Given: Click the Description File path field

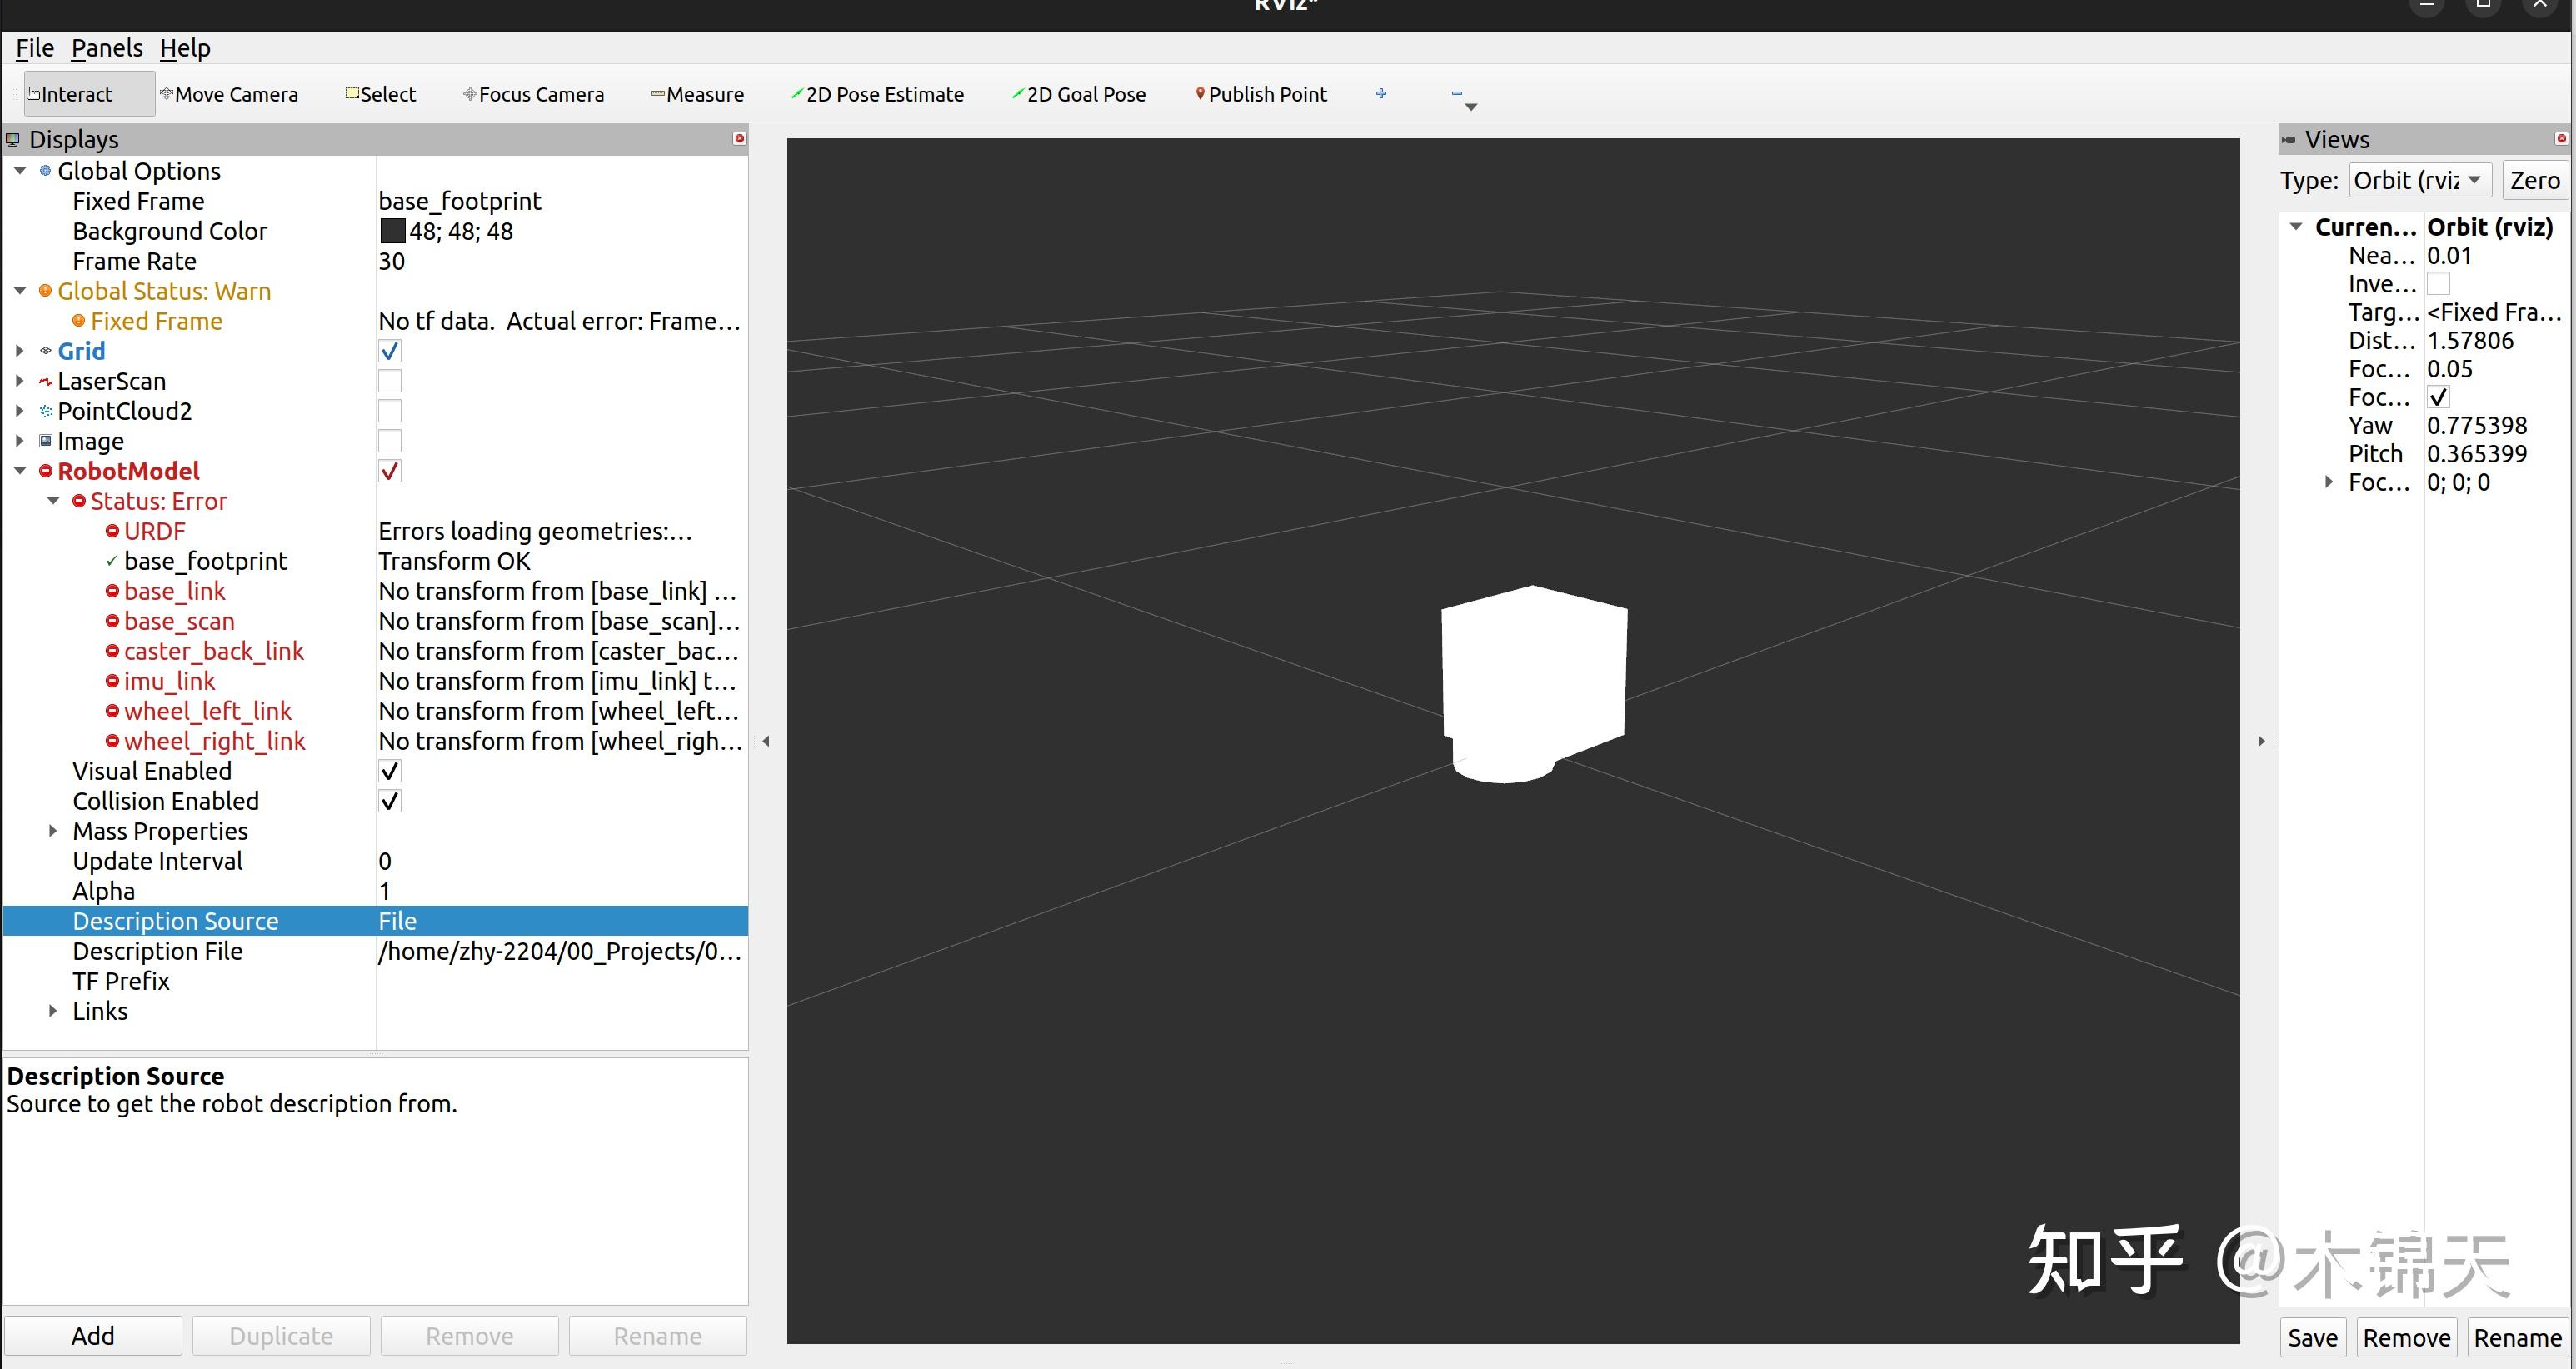Looking at the screenshot, I should click(561, 951).
